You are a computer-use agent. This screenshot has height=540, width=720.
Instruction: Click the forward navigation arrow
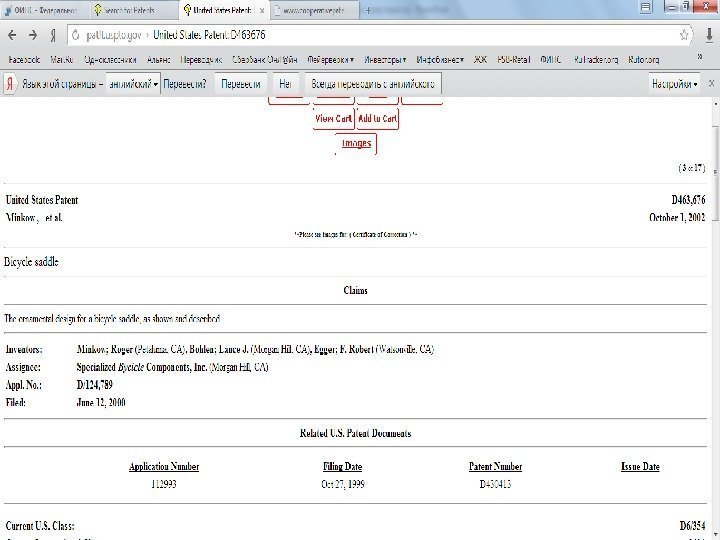33,35
